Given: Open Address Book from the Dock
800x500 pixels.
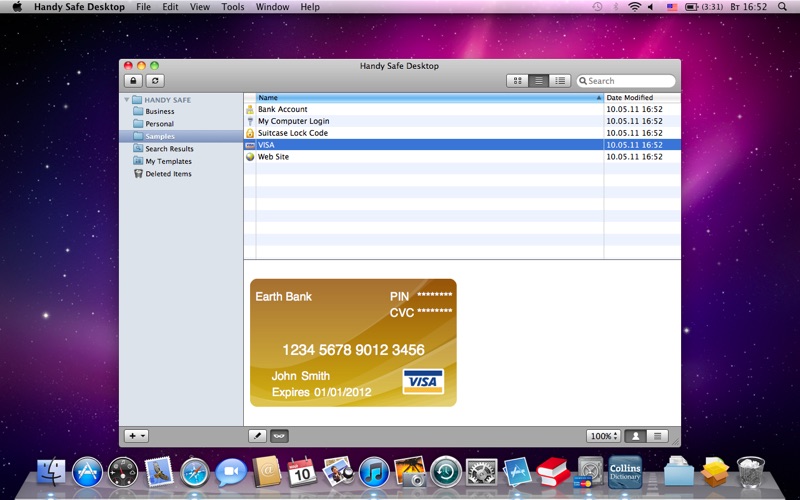Looking at the screenshot, I should (x=266, y=471).
